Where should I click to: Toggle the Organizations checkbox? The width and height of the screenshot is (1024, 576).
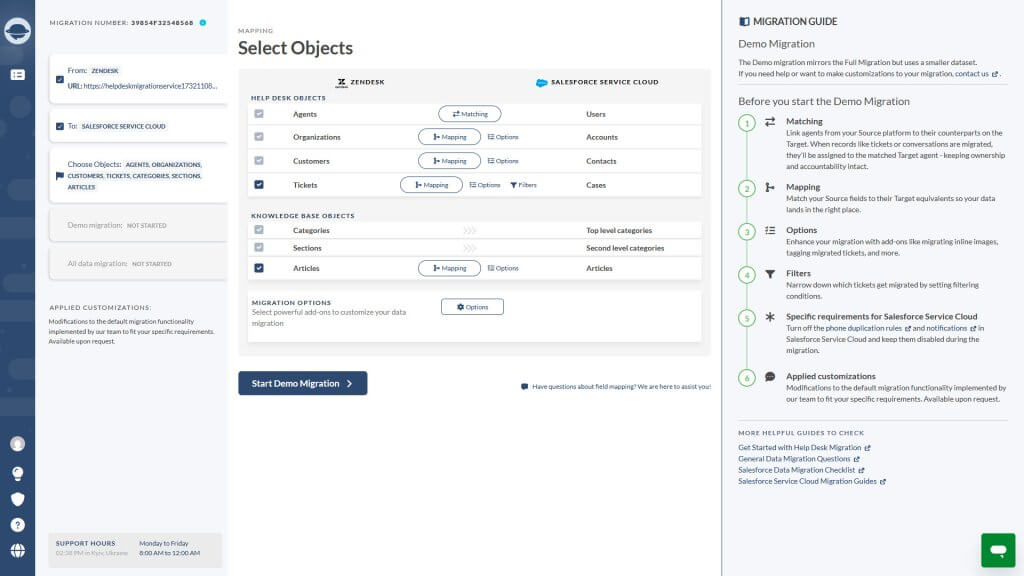pyautogui.click(x=259, y=136)
